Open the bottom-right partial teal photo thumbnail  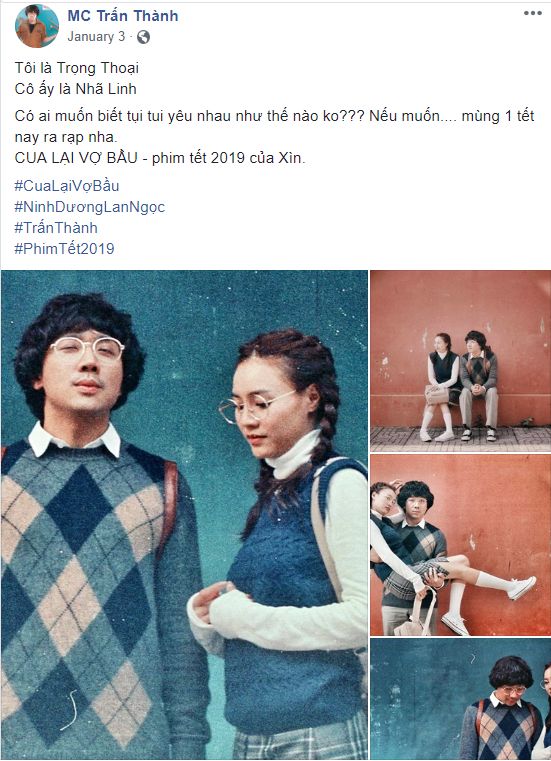pyautogui.click(x=460, y=699)
